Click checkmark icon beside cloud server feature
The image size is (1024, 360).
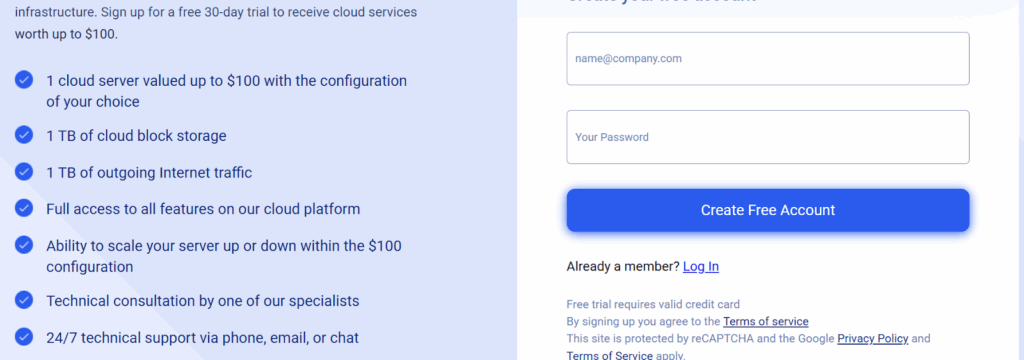point(24,80)
